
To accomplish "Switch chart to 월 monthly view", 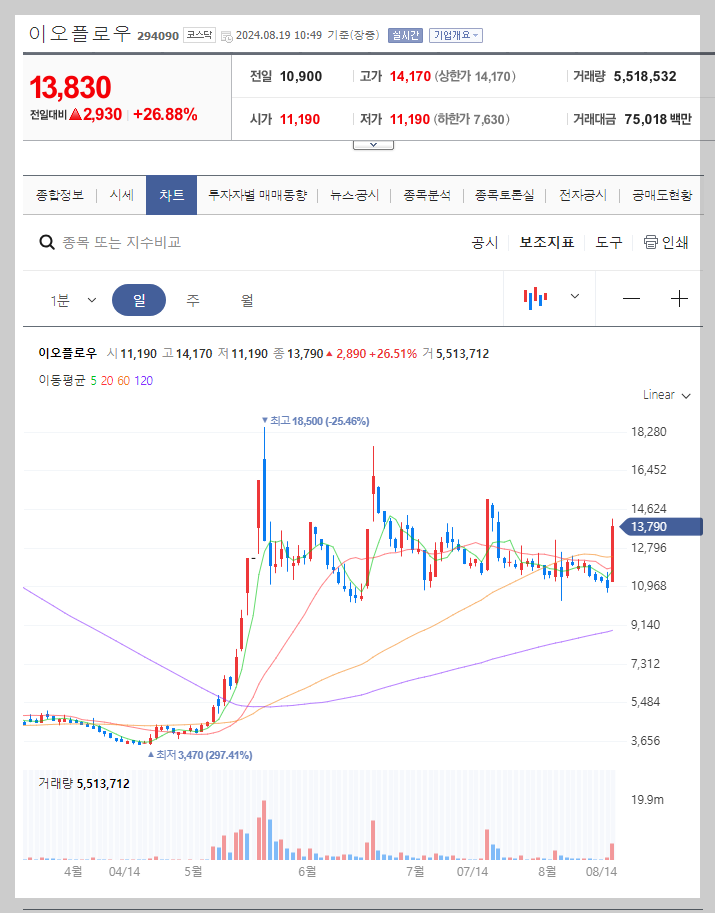I will tap(246, 298).
